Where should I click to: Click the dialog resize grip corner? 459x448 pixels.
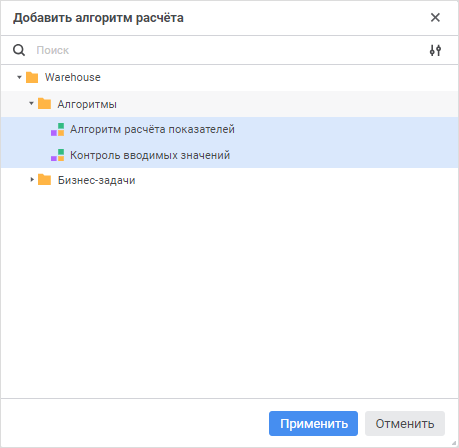(x=454, y=443)
